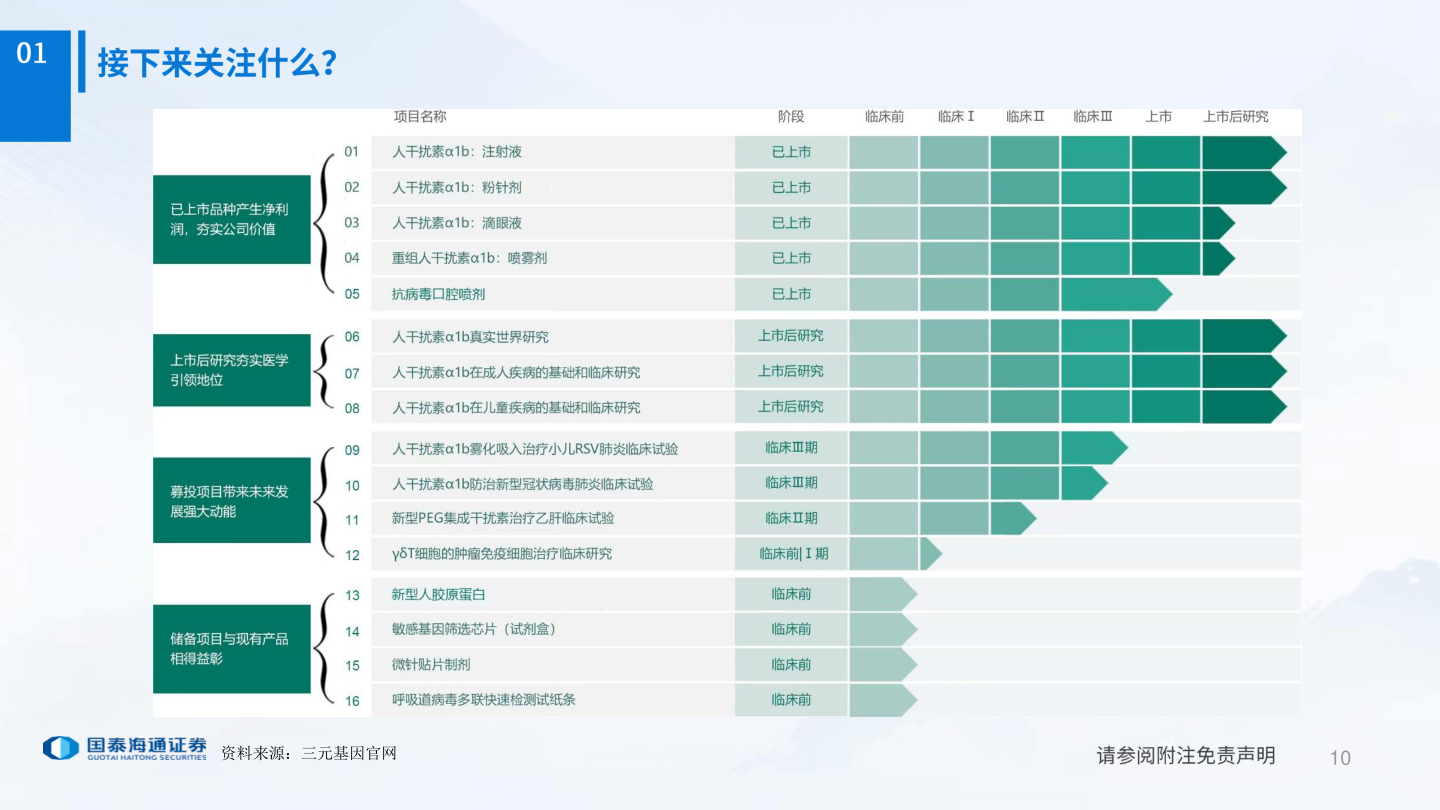Click the progress bar of 重组人干扰素α1b喷雾剂
This screenshot has height=810, width=1440.
(1040, 258)
